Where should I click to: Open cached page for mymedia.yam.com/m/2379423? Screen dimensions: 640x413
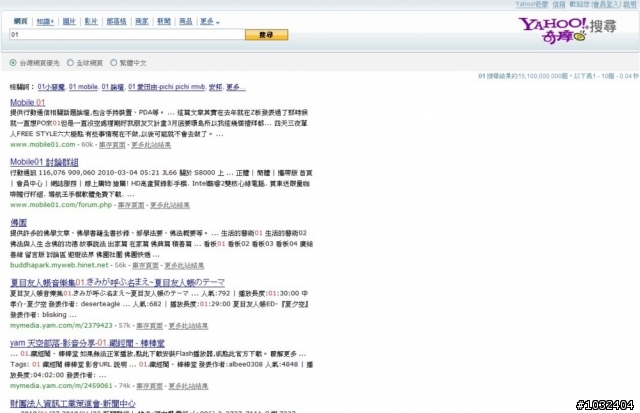point(149,326)
